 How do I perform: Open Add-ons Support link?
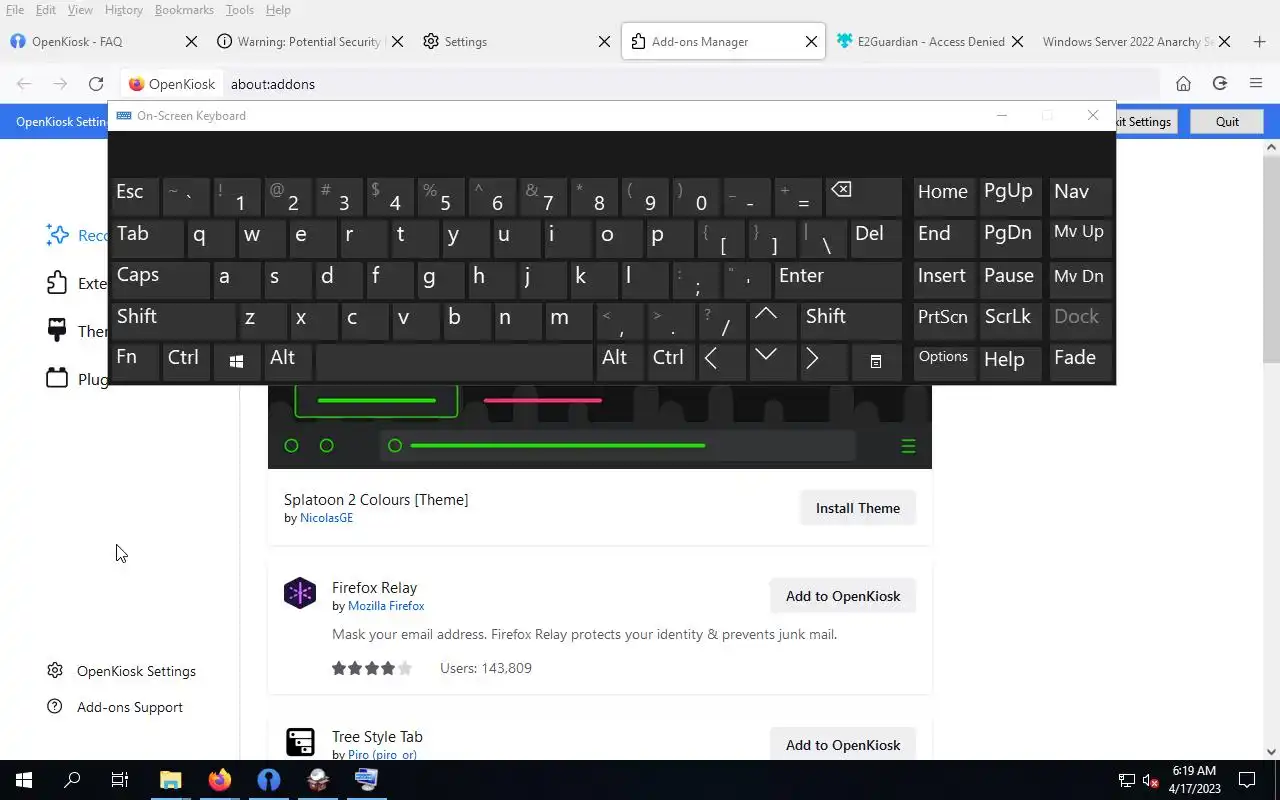pos(130,707)
